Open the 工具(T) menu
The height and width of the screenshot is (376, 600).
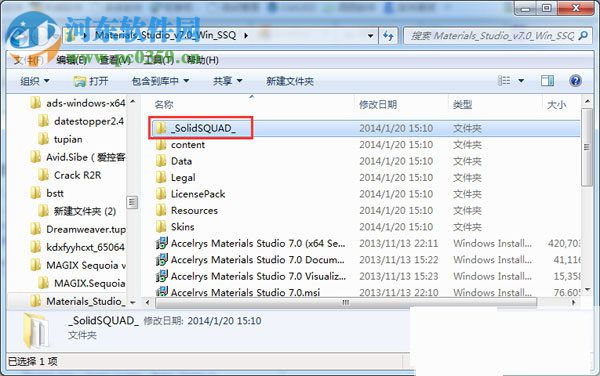[x=158, y=60]
